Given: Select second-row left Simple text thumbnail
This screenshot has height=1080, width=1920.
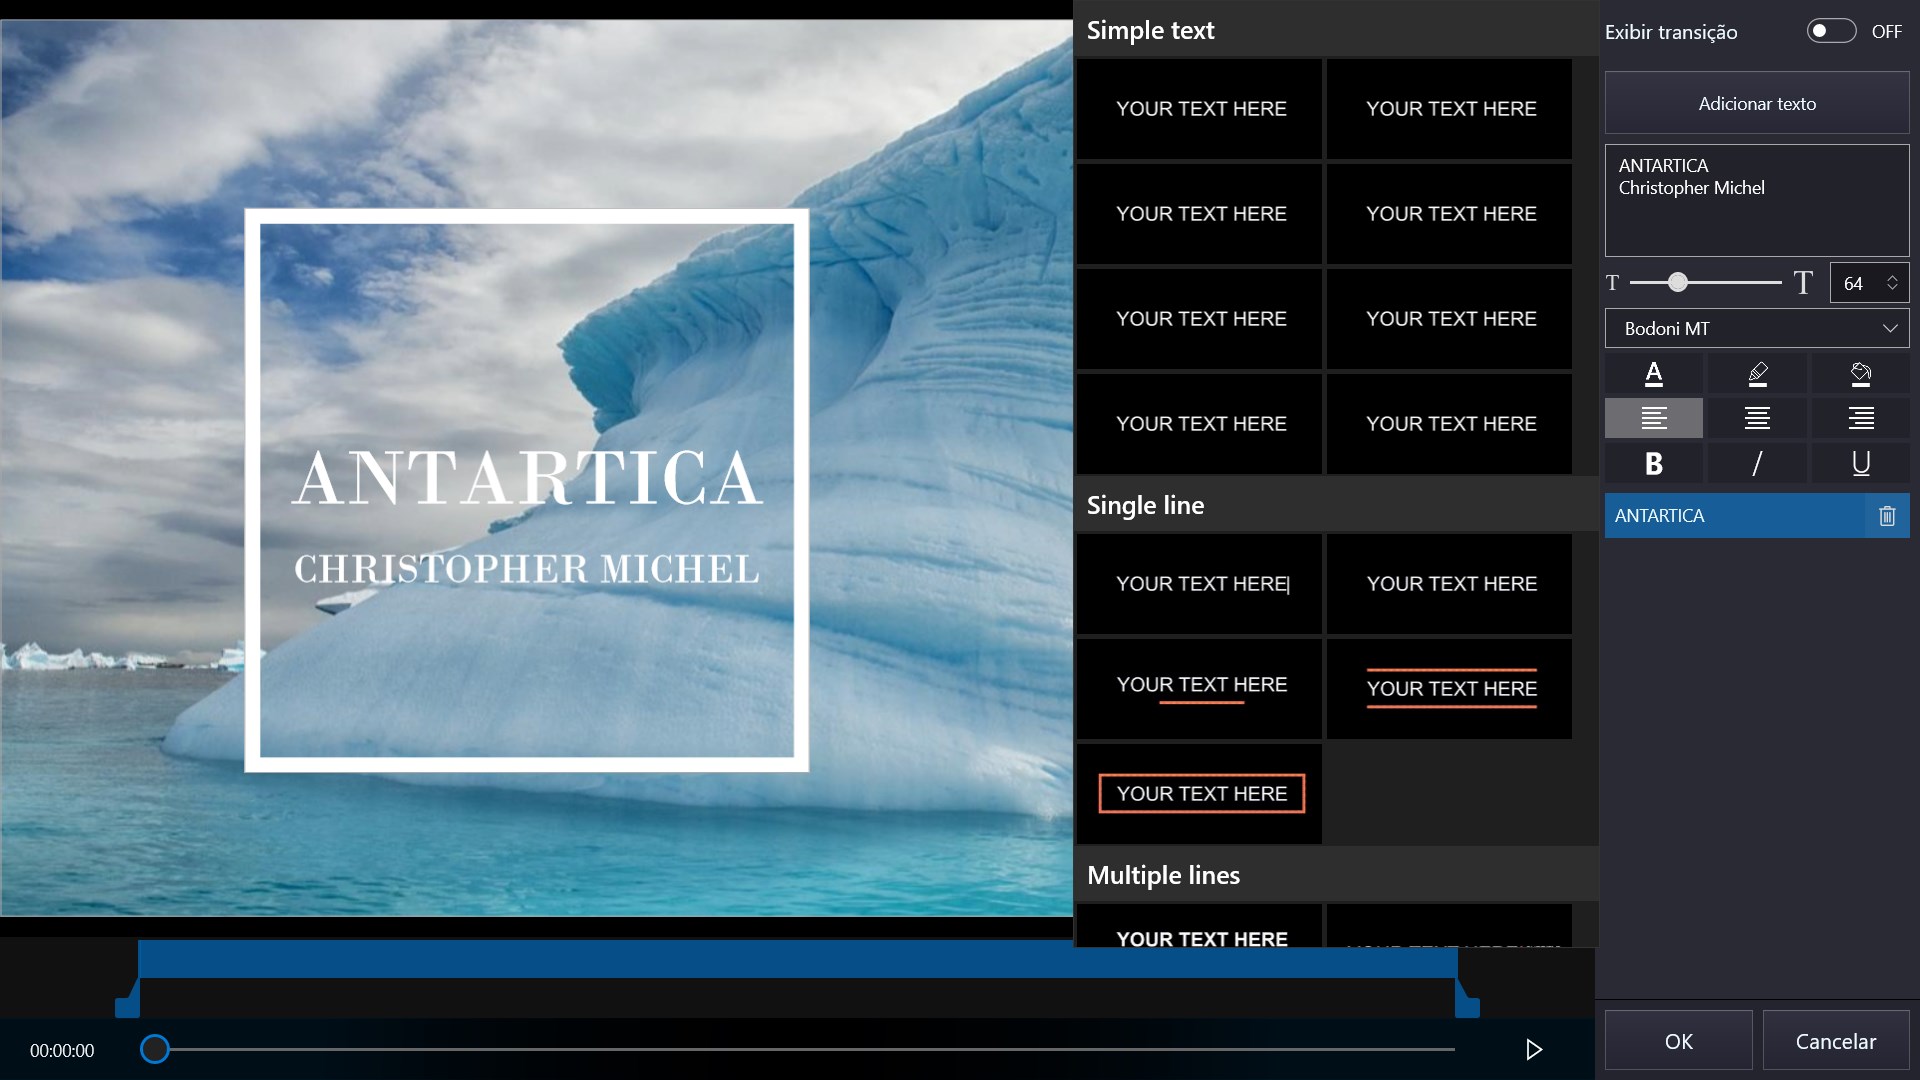Looking at the screenshot, I should point(1200,214).
